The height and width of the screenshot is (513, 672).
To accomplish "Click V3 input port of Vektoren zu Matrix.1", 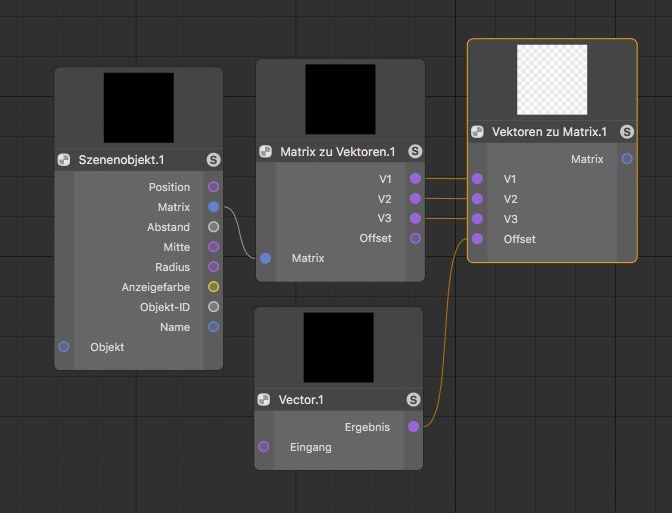I will (x=477, y=219).
